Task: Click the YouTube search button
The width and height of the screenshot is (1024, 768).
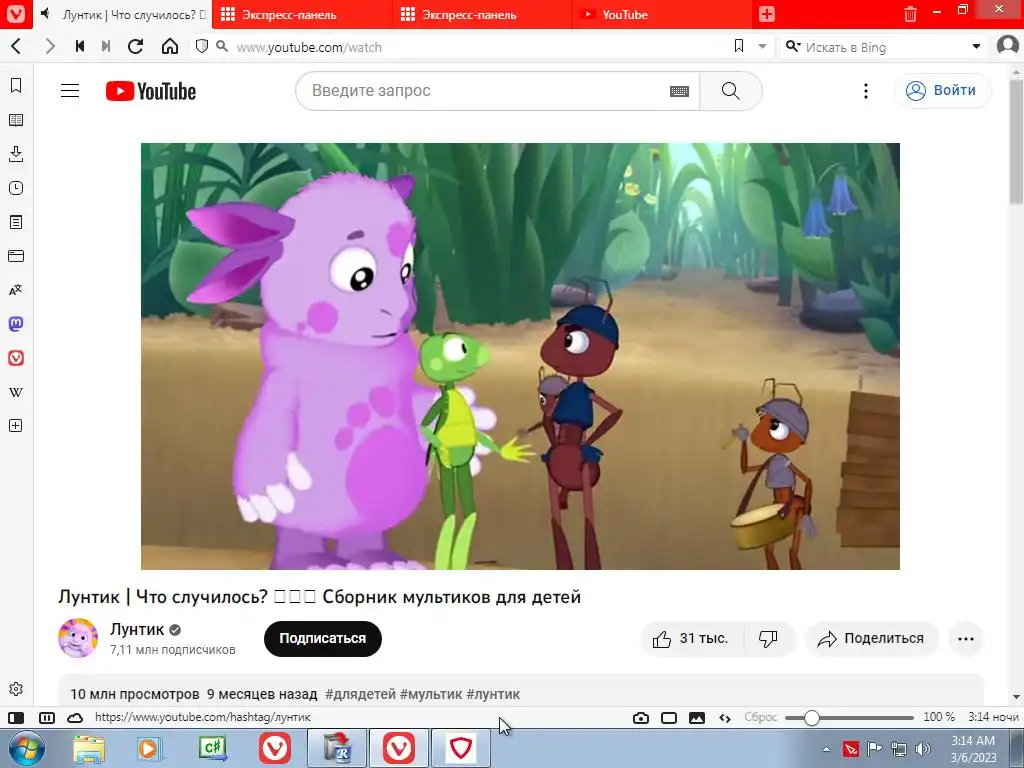Action: pos(731,91)
